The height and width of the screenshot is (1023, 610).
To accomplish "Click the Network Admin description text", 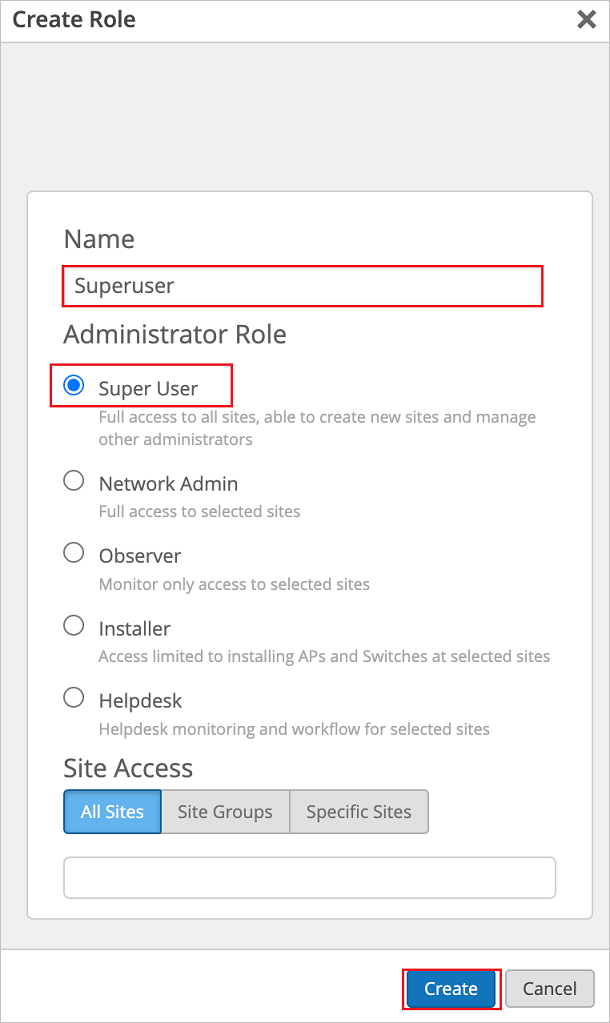I will coord(188,509).
